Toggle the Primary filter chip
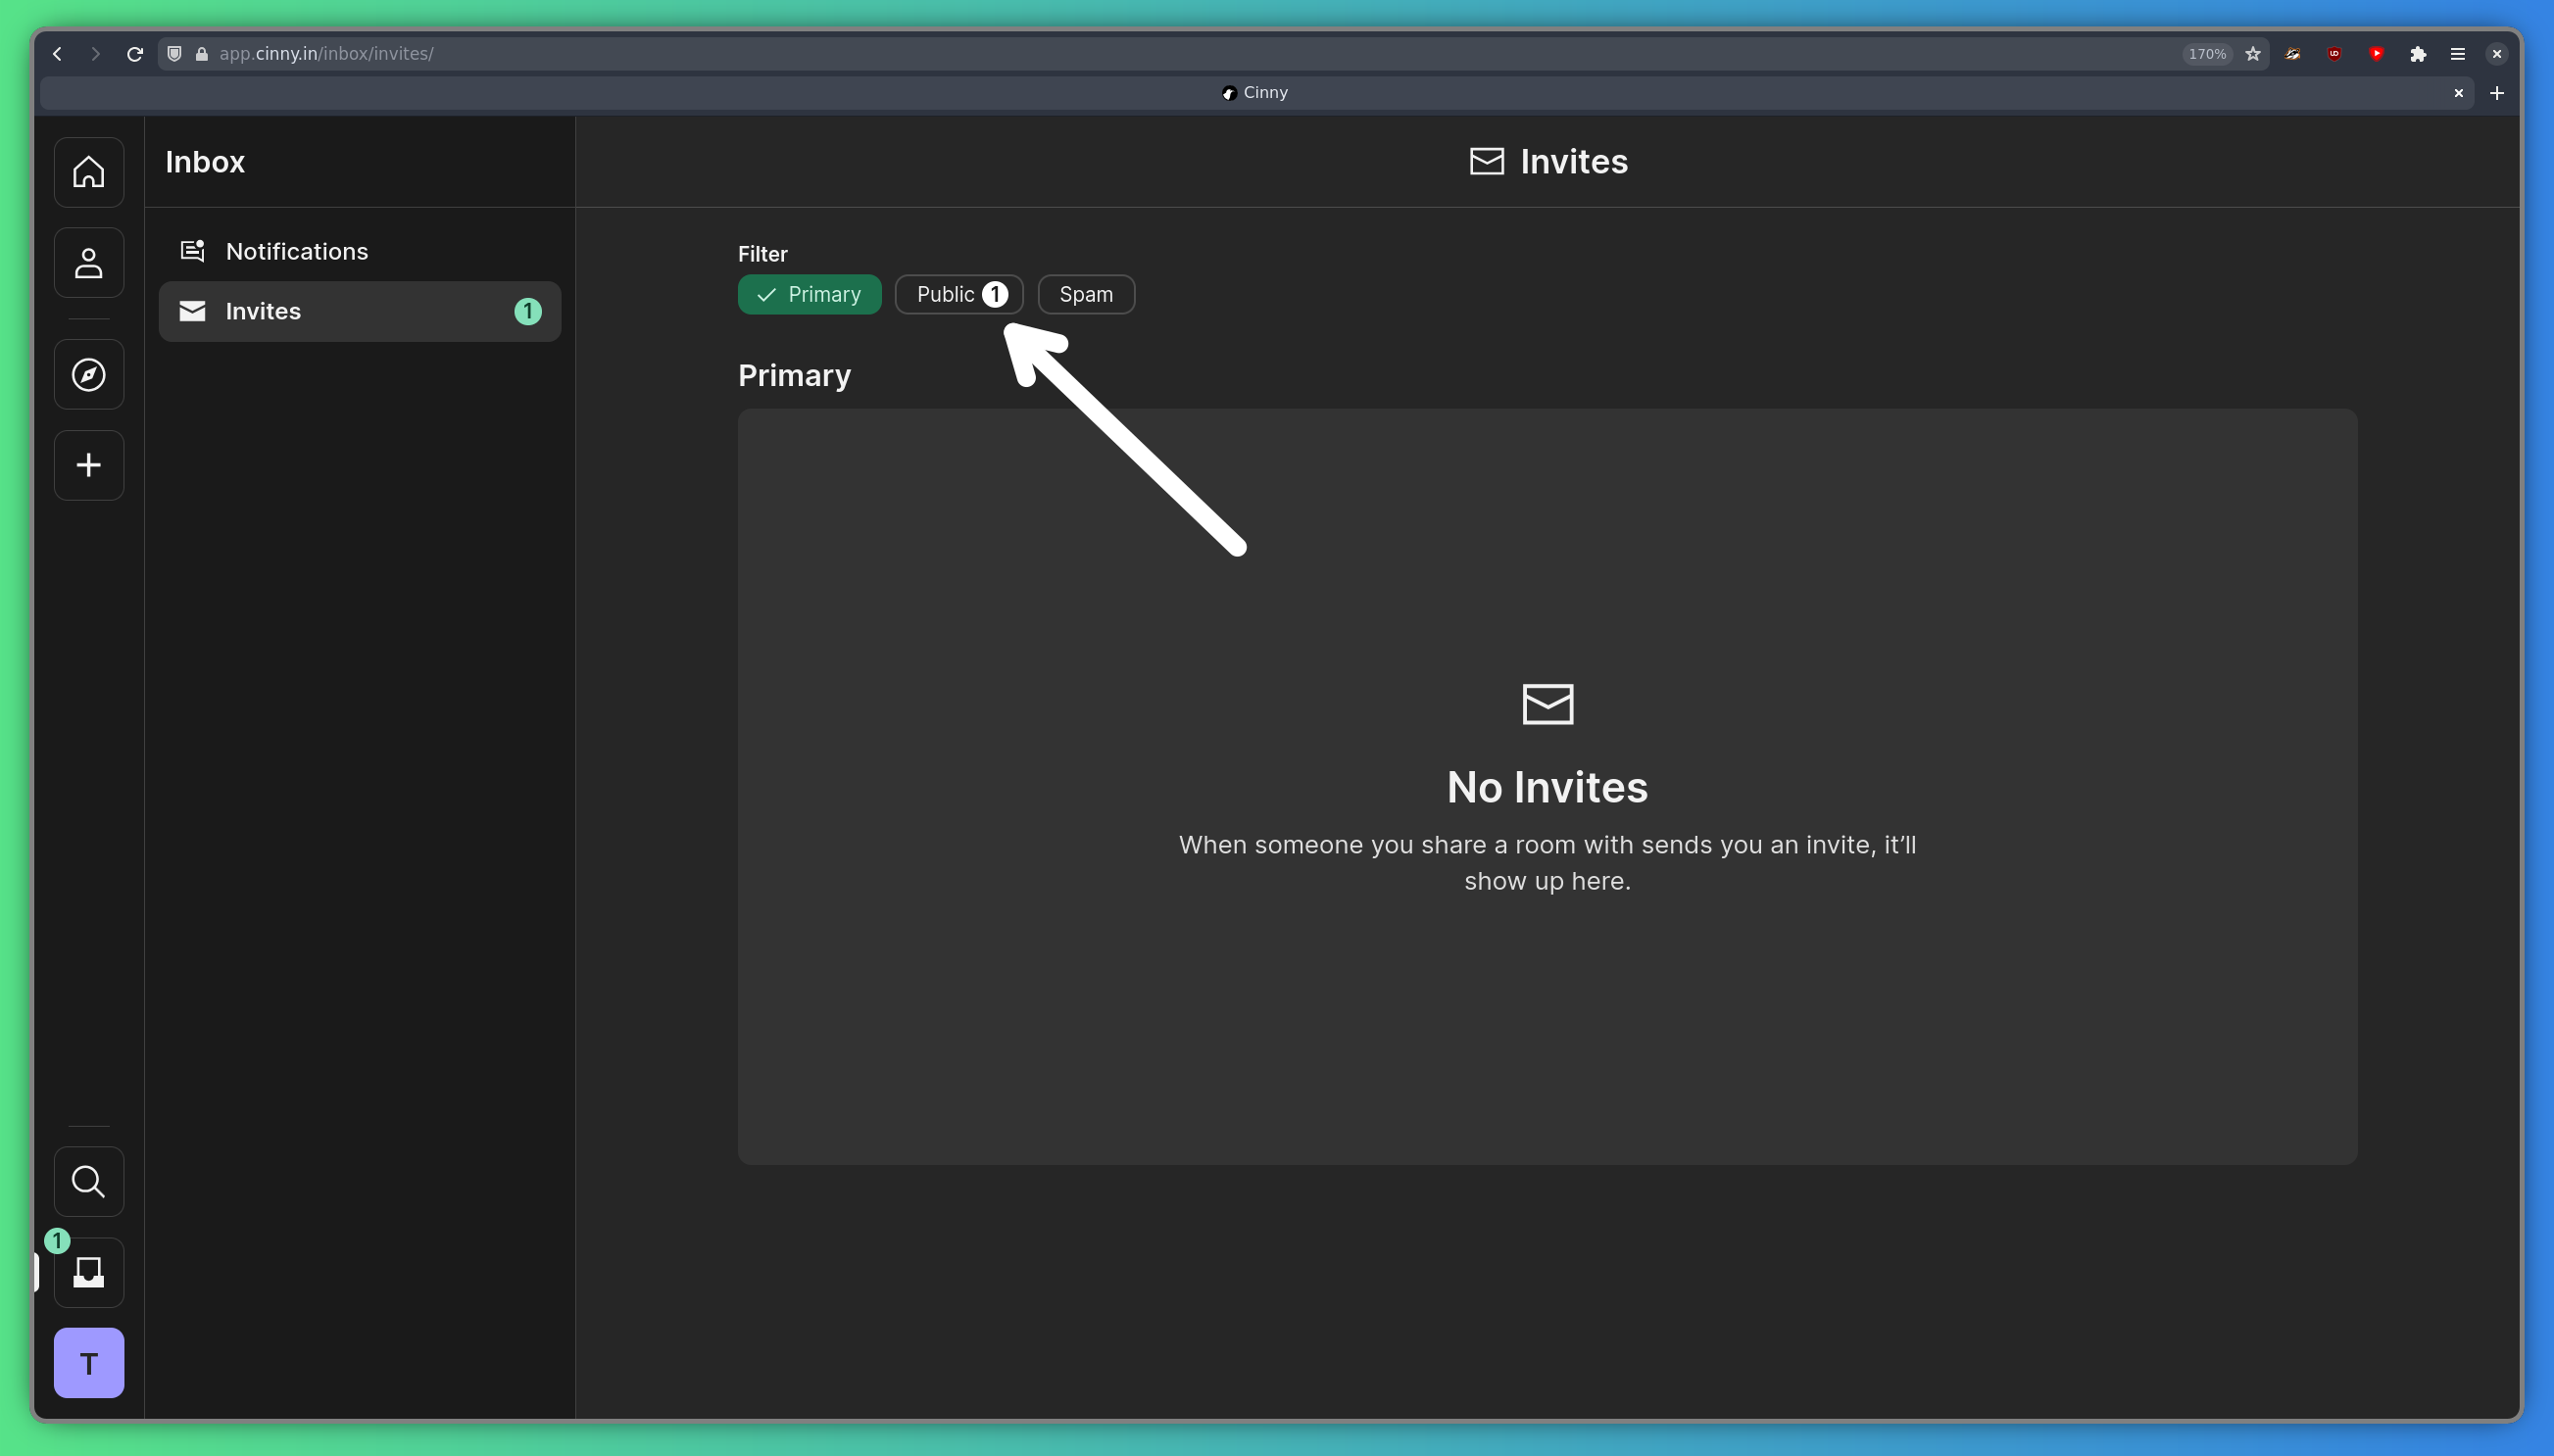This screenshot has height=1456, width=2554. [809, 294]
